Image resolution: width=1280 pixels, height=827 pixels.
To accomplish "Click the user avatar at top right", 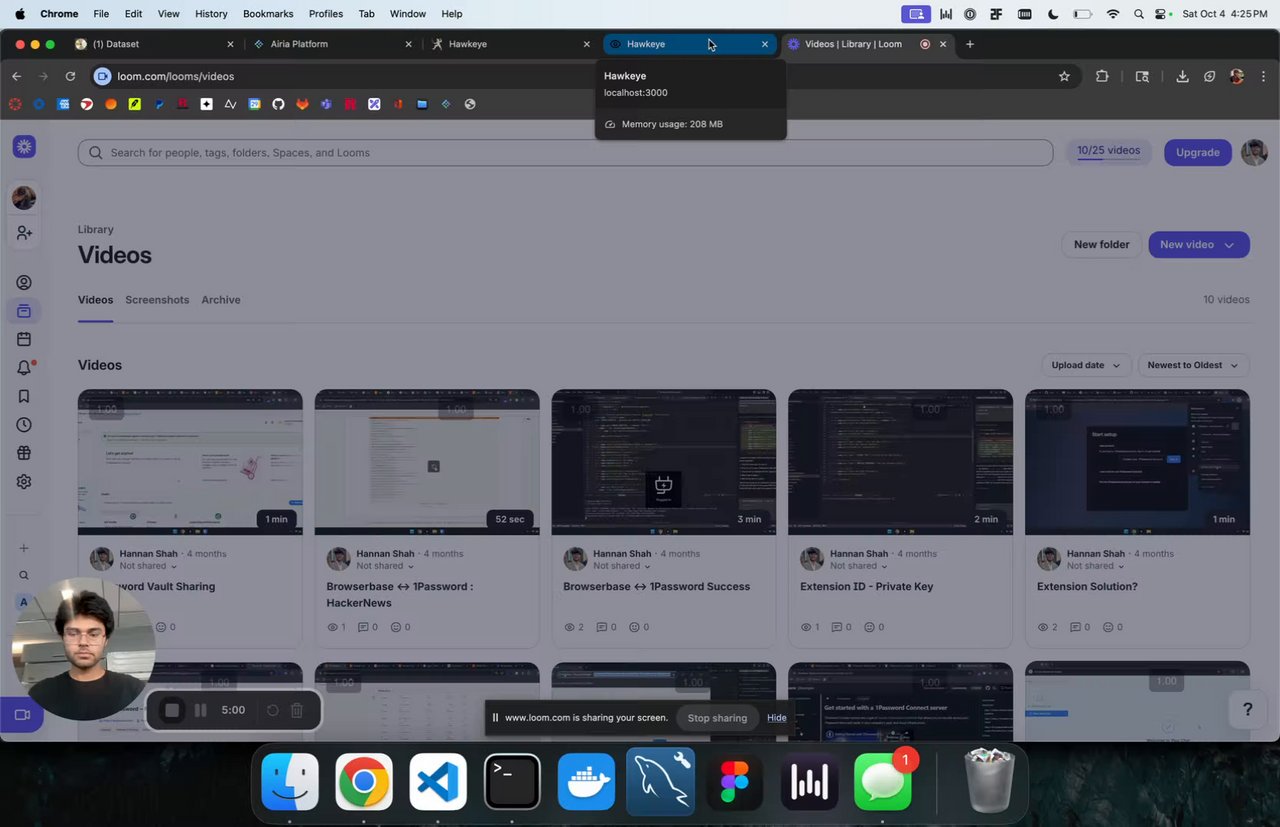I will (x=1254, y=152).
